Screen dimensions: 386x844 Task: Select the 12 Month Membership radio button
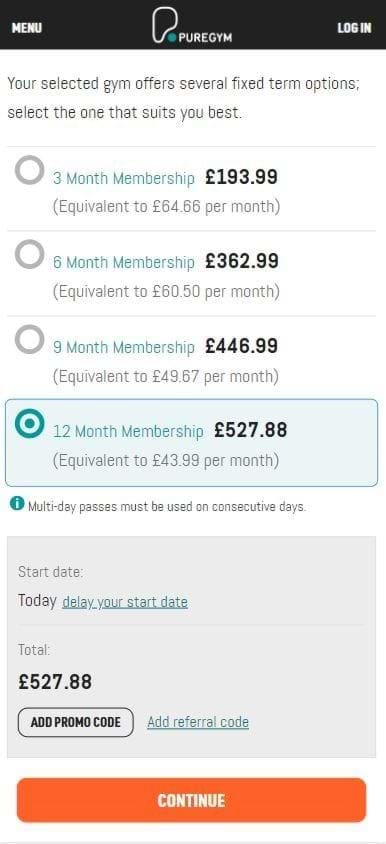click(29, 424)
